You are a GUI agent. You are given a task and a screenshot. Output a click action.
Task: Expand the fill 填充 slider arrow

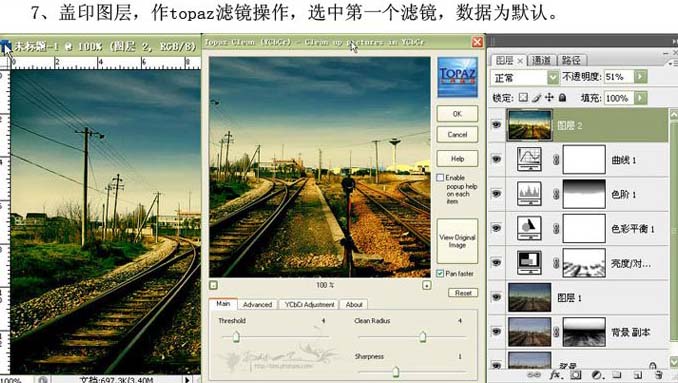pos(640,98)
